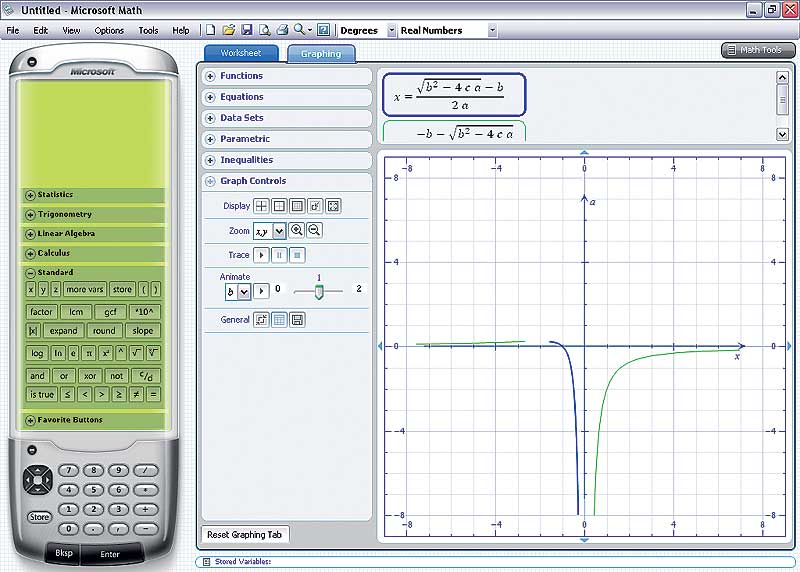Open the Zoom x,y axis dropdown
Viewport: 800px width, 572px height.
[279, 231]
